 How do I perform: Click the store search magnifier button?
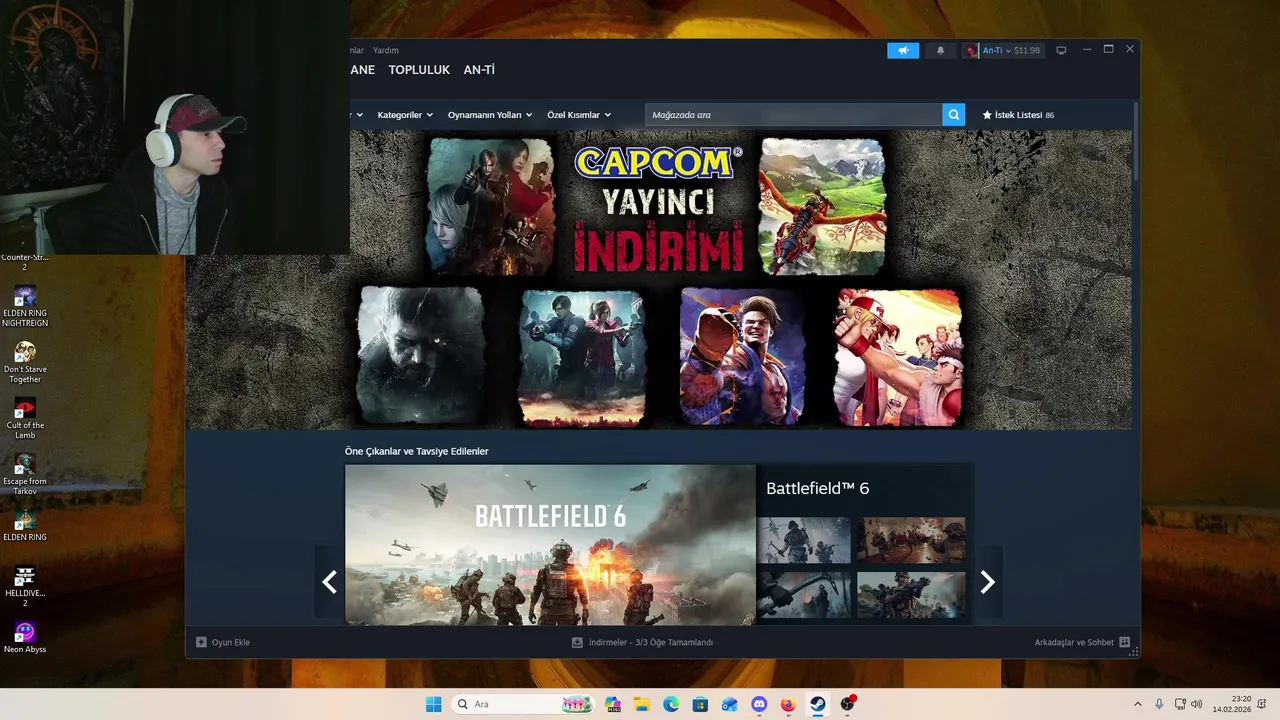coord(954,115)
